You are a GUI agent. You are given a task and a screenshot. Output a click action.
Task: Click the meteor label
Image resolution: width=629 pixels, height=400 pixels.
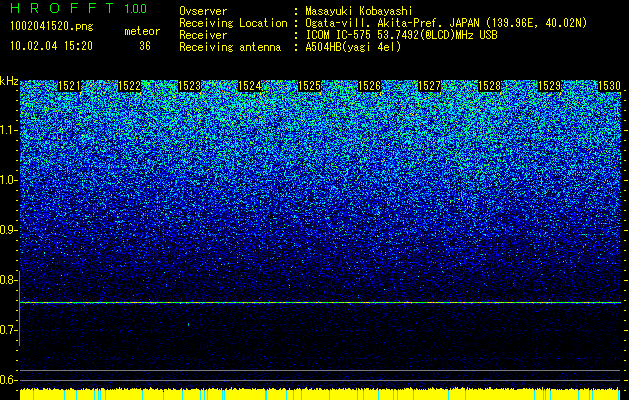point(142,32)
